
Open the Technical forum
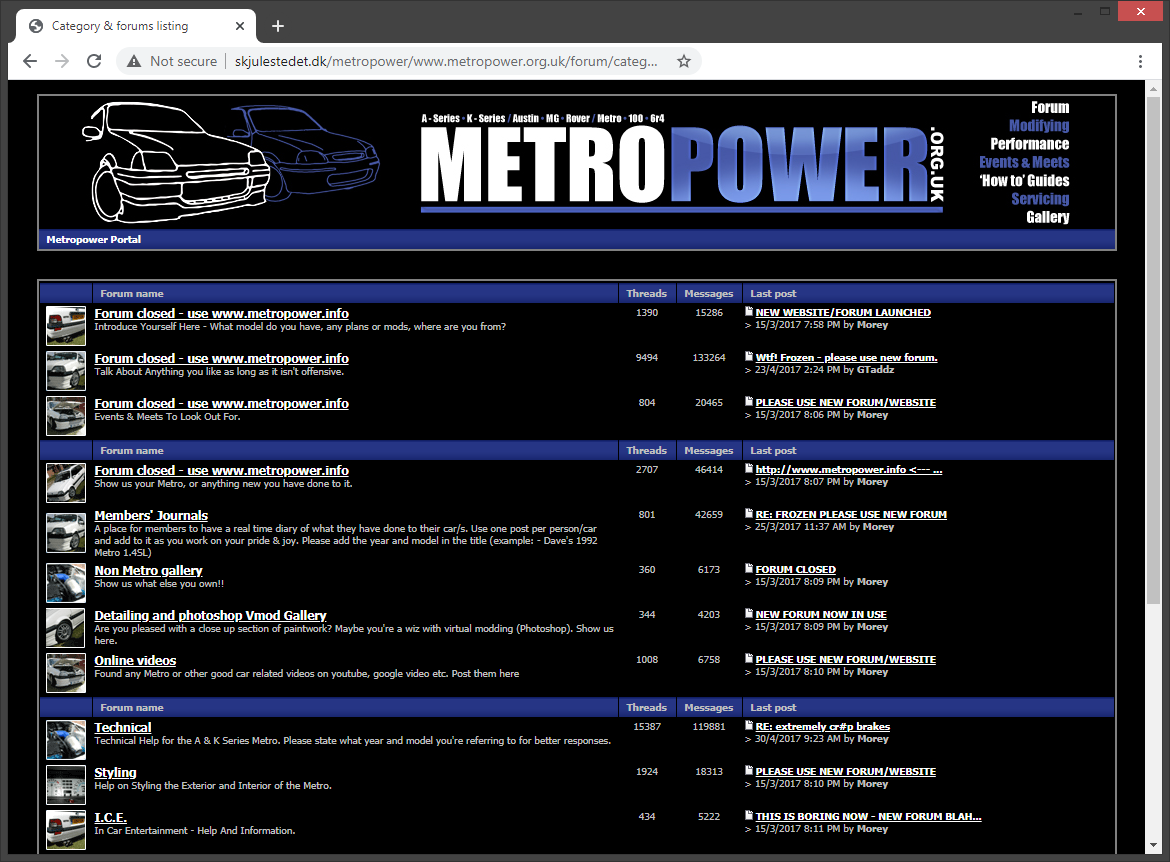point(122,728)
